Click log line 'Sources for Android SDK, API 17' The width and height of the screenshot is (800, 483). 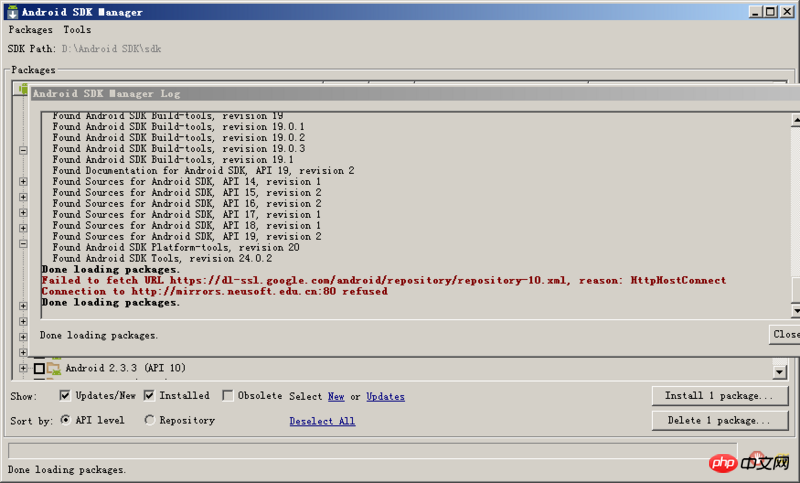click(x=186, y=214)
